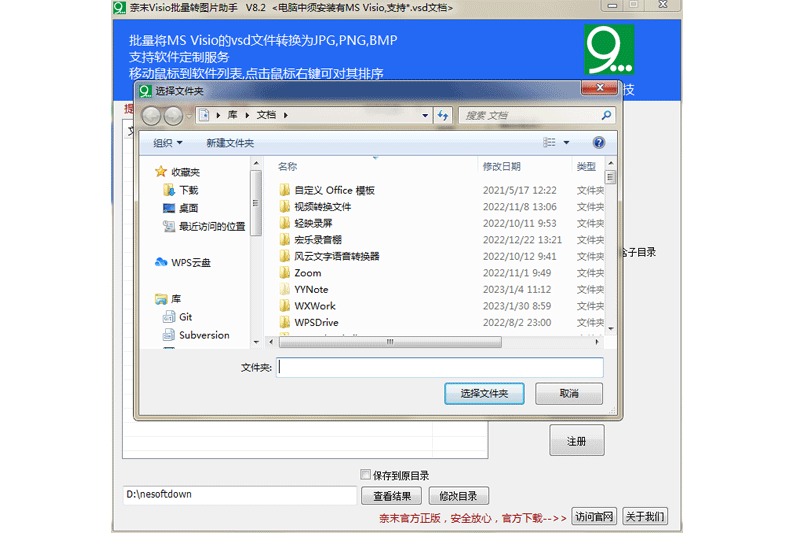Select the Git library item
Viewport: 800px width, 533px height.
coord(185,317)
